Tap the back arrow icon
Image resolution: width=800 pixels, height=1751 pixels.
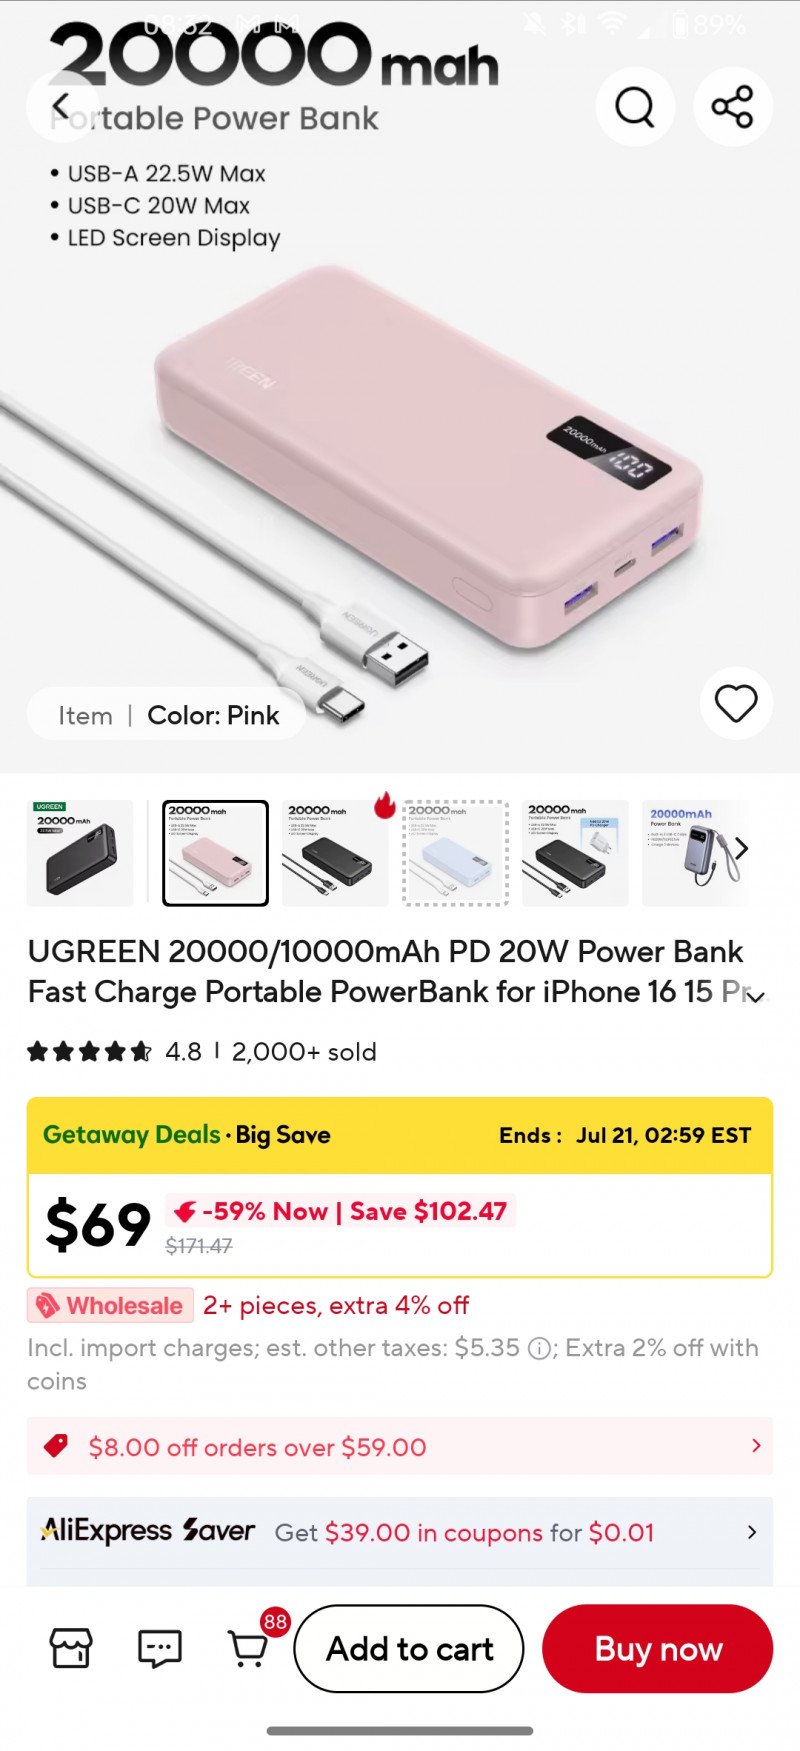point(61,106)
